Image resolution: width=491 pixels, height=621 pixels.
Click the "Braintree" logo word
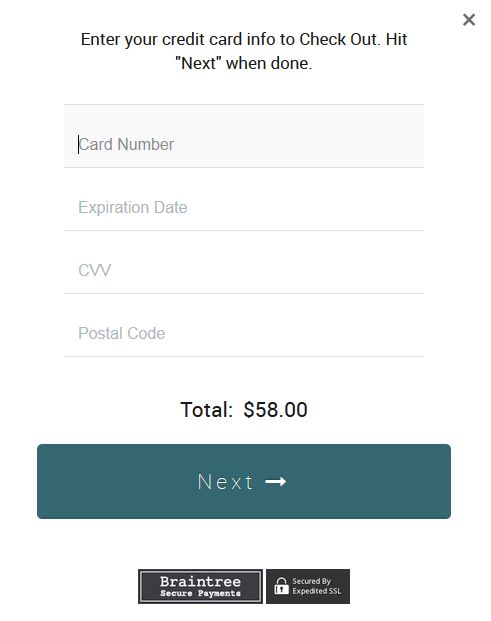point(200,581)
